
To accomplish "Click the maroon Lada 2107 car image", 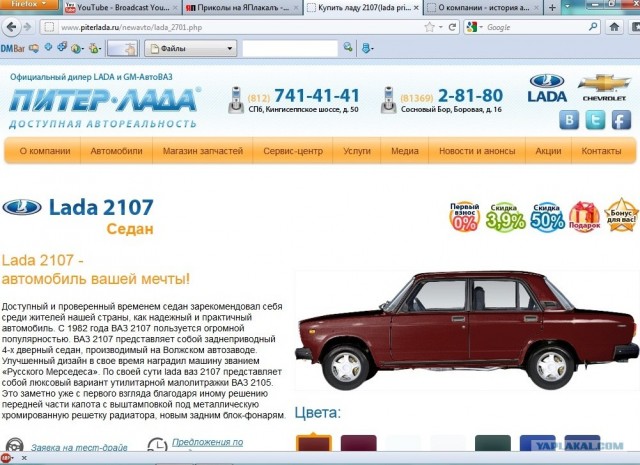I will 466,330.
